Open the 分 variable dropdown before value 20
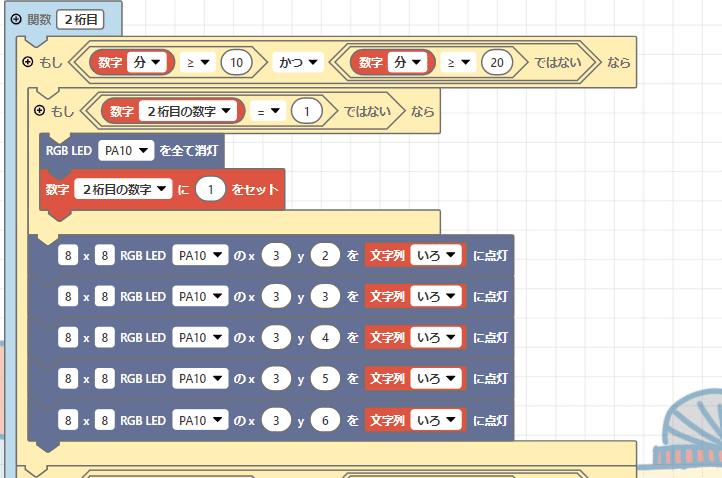Screen dimensions: 722x478 (408, 62)
